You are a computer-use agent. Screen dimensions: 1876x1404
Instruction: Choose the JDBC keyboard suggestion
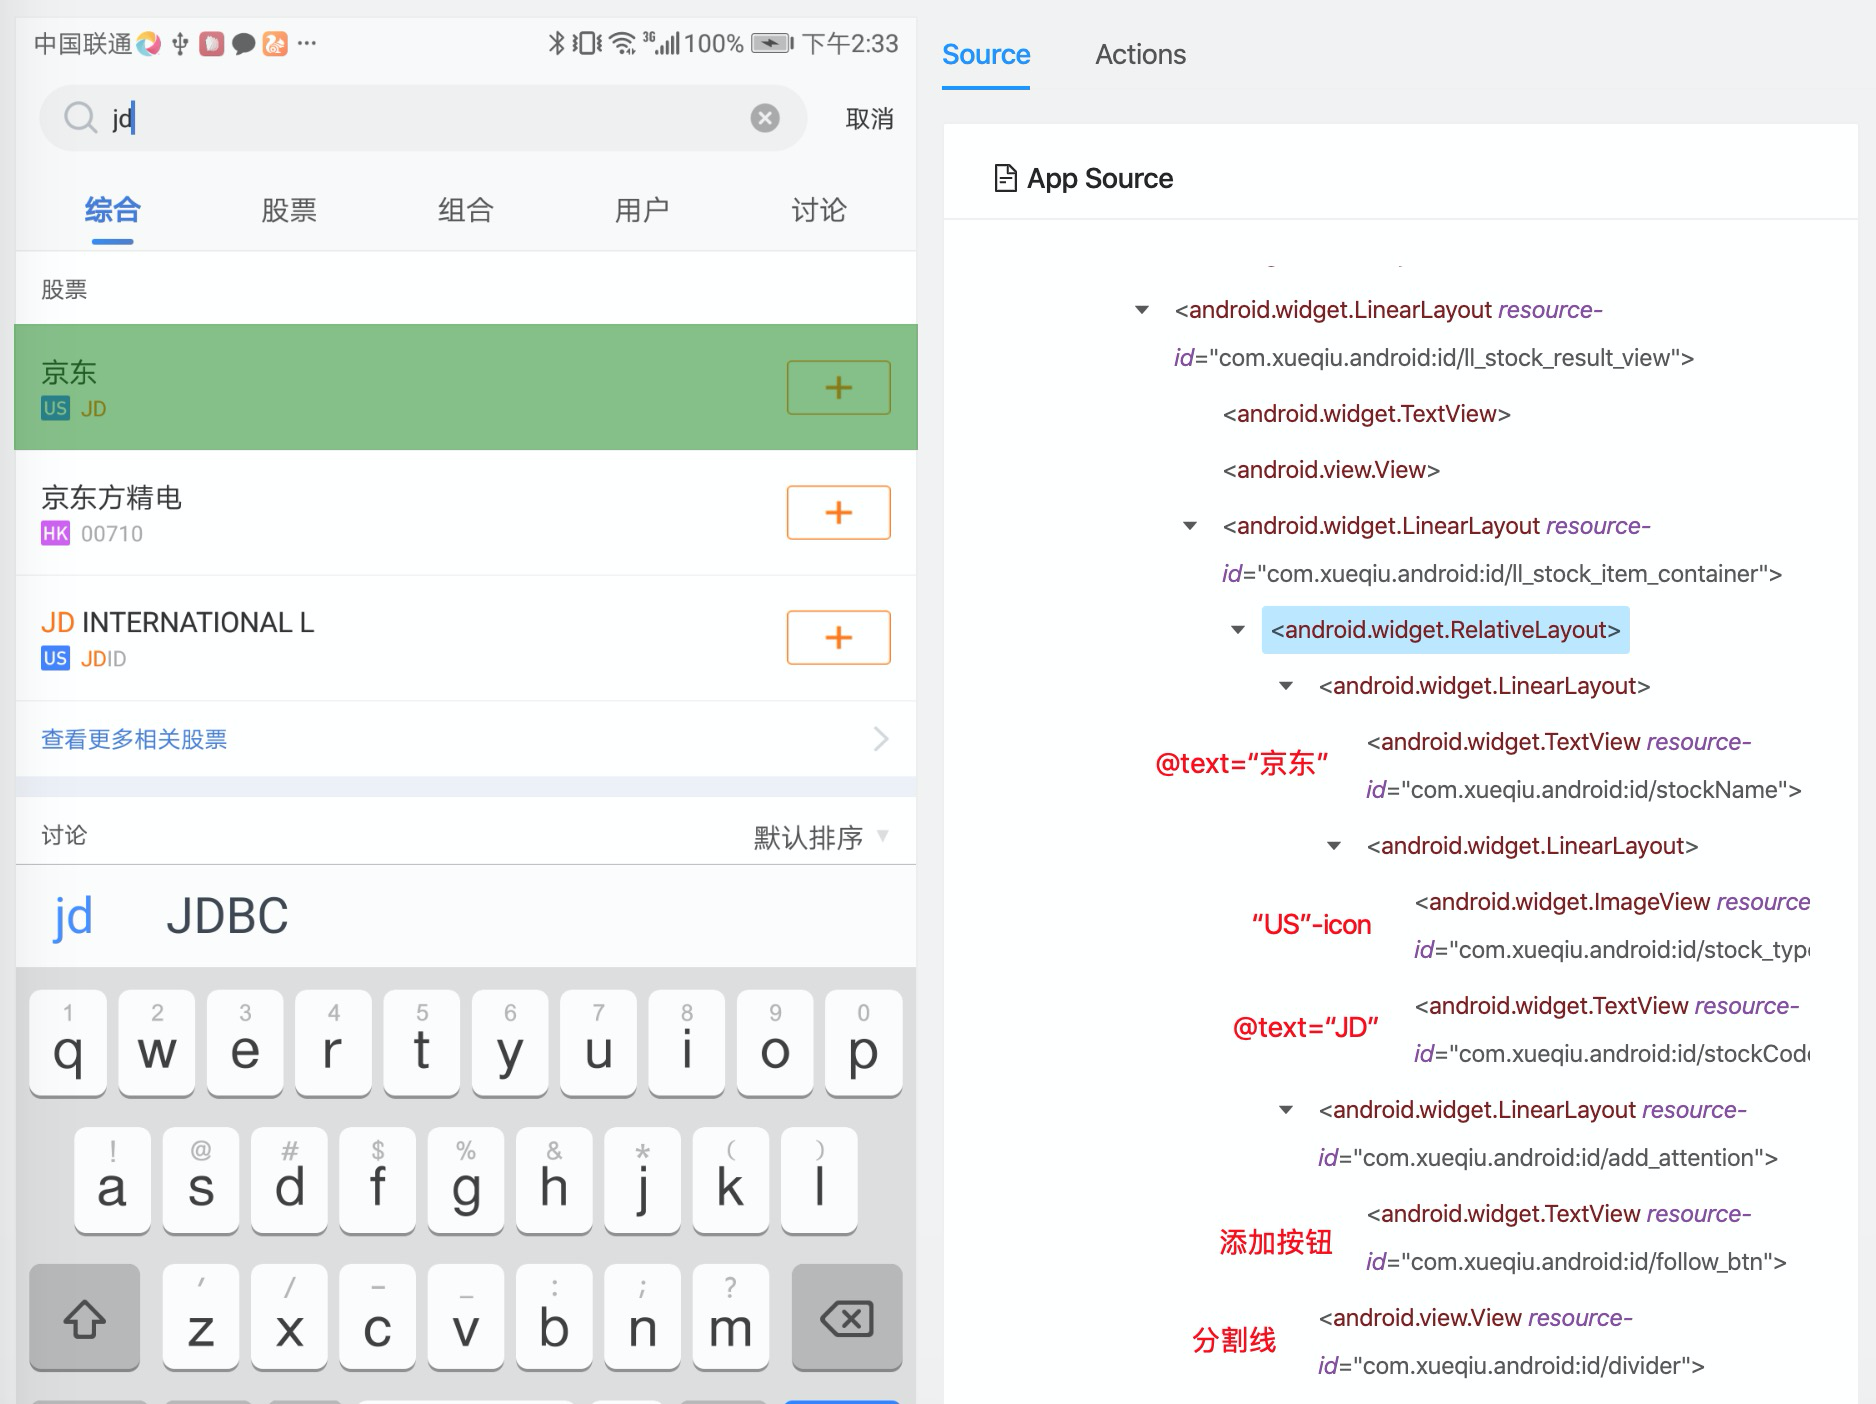tap(227, 916)
